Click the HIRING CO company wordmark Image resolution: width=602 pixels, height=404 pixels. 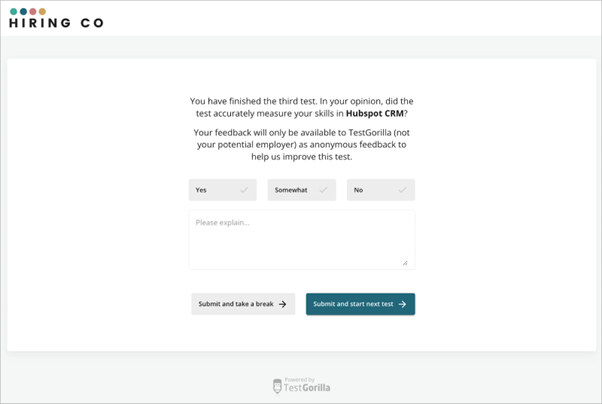[x=56, y=23]
